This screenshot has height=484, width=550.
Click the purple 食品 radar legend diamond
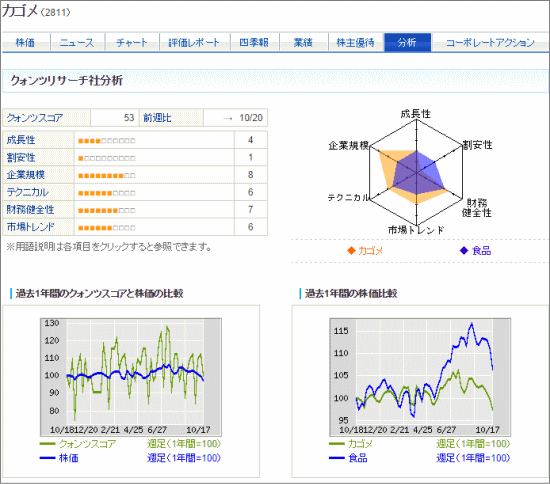pyautogui.click(x=464, y=251)
